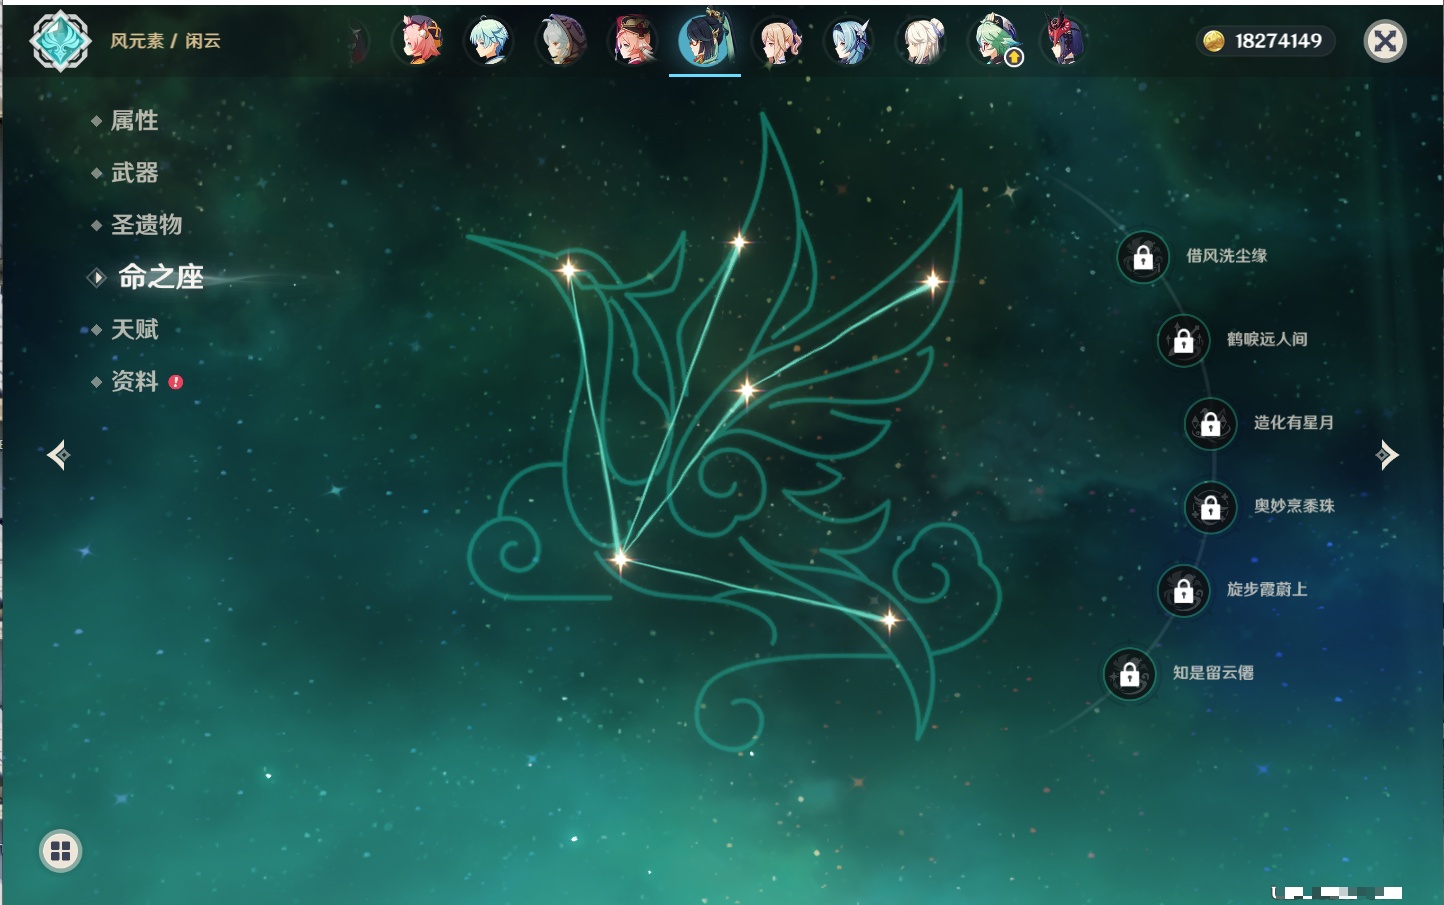The height and width of the screenshot is (905, 1444).
Task: Open the 天赋 talents menu
Action: (134, 329)
